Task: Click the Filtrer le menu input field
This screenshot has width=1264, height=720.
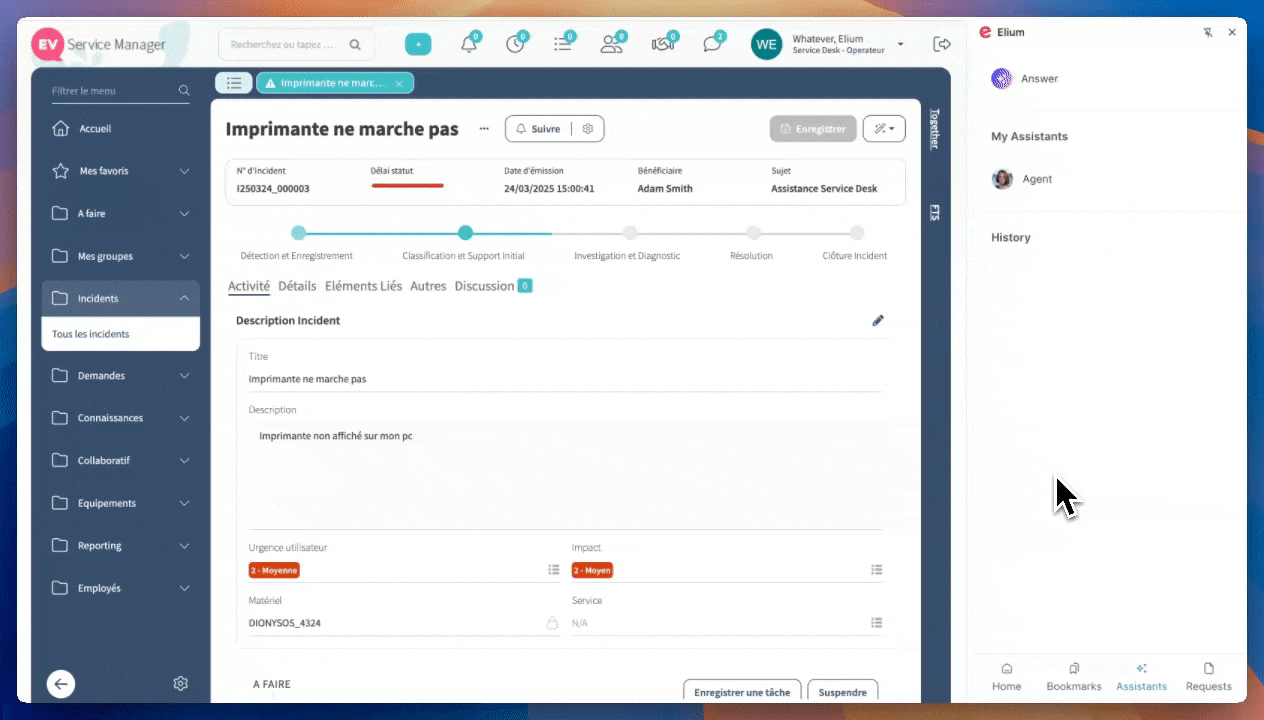Action: click(112, 91)
